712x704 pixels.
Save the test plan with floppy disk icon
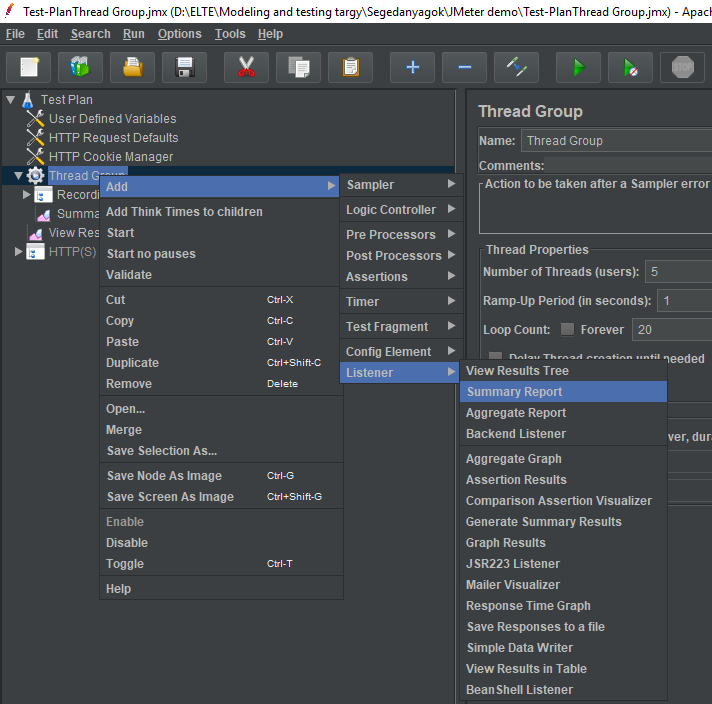[x=184, y=68]
